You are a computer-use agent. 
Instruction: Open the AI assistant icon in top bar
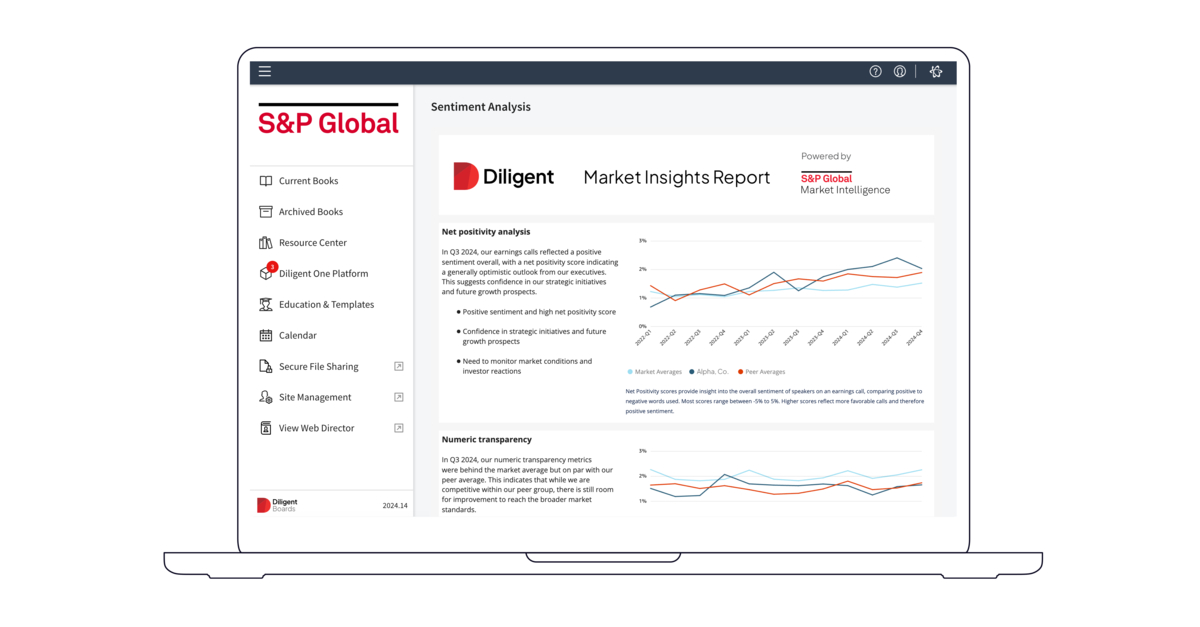click(936, 71)
